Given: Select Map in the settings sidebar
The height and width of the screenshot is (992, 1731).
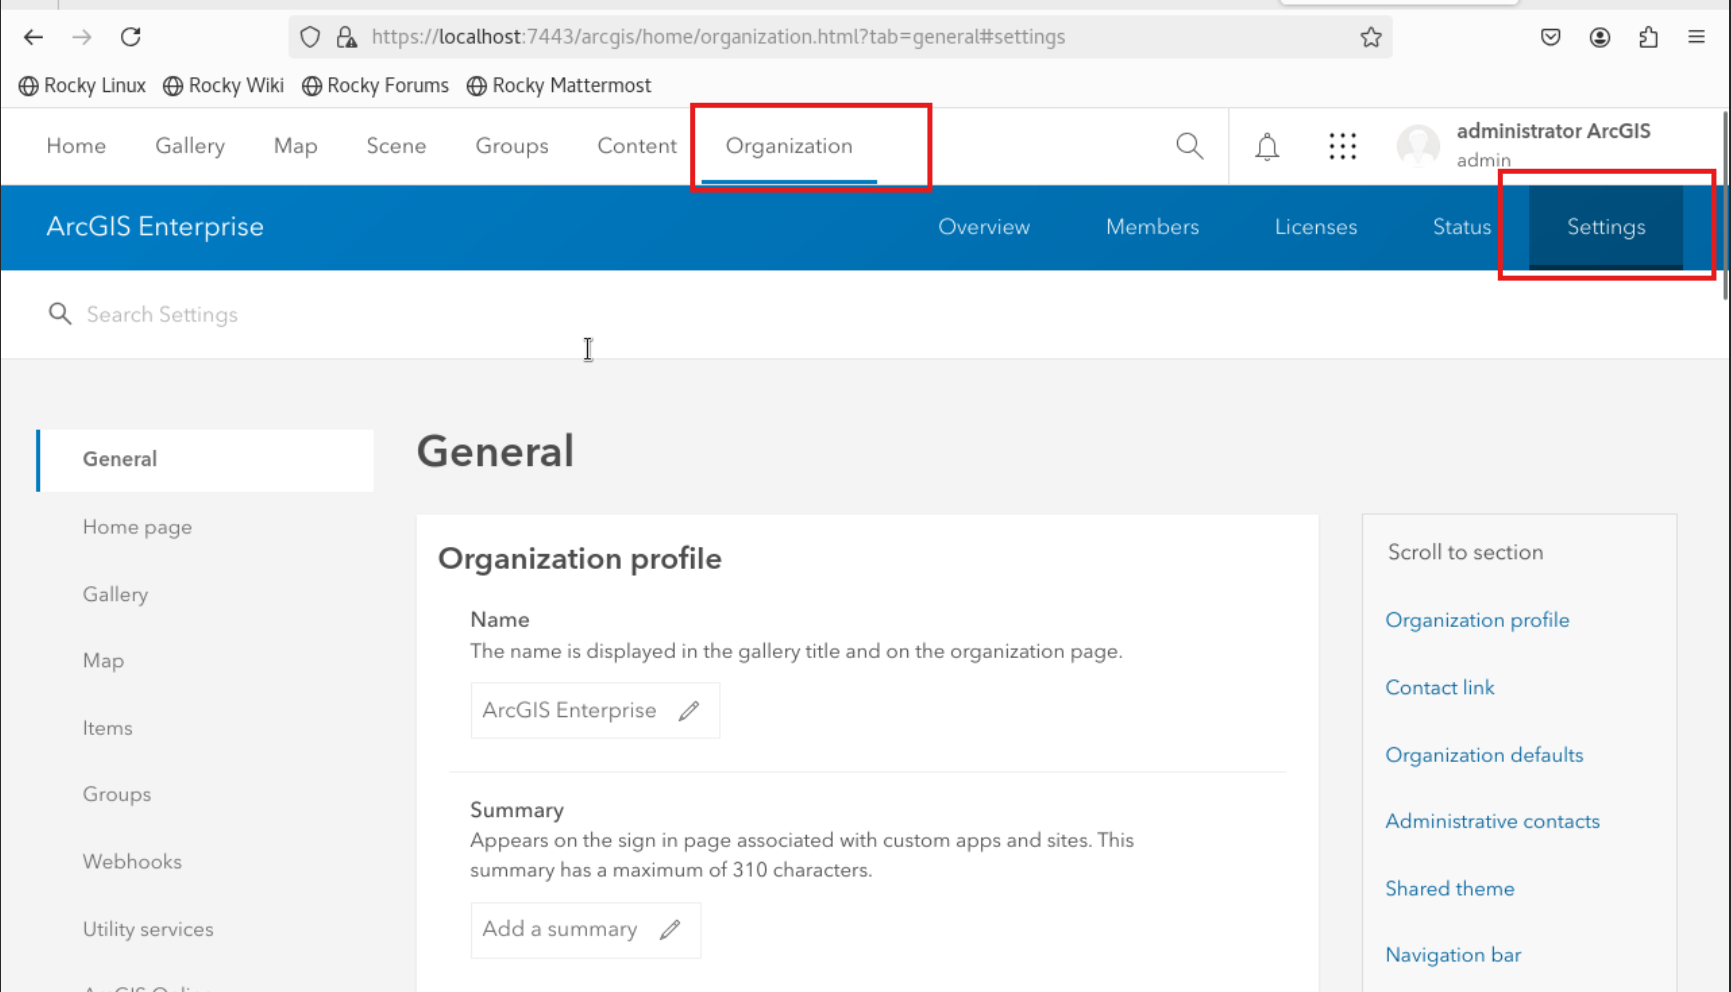Looking at the screenshot, I should (x=103, y=661).
